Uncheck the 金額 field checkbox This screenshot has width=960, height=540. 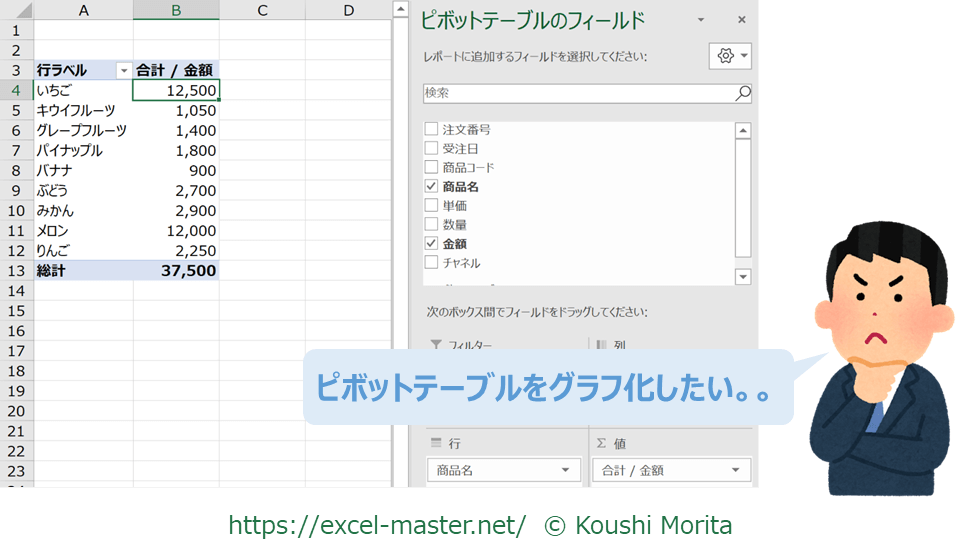[x=431, y=244]
